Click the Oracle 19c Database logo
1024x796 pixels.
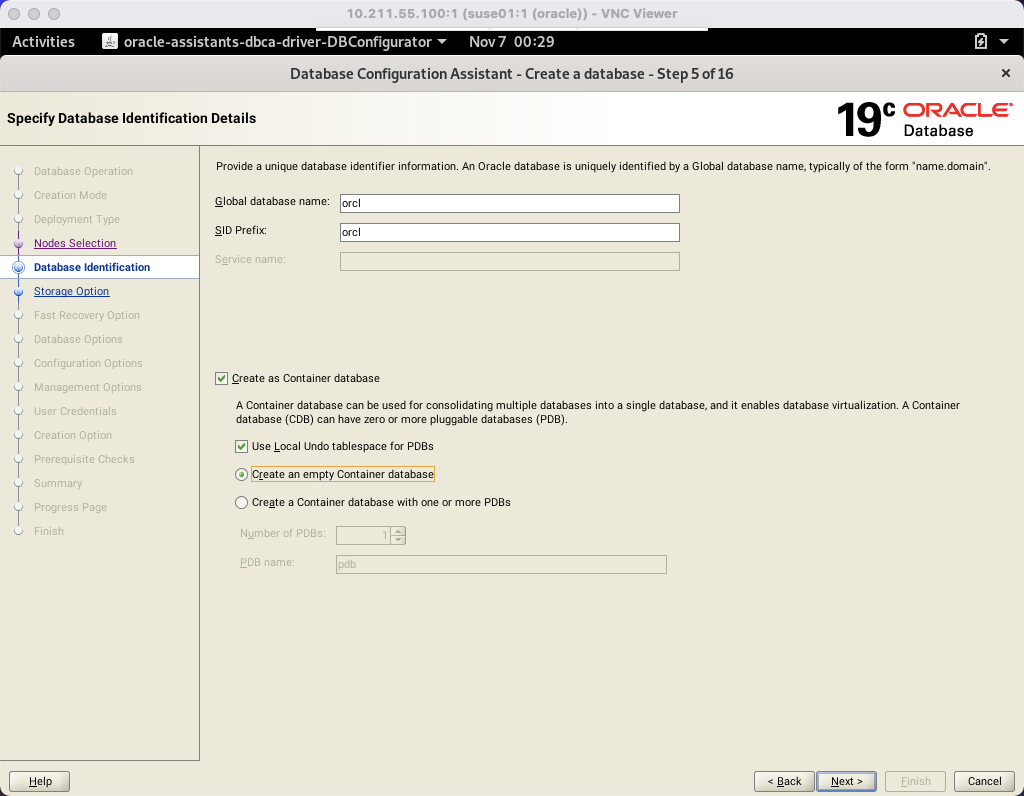coord(924,119)
